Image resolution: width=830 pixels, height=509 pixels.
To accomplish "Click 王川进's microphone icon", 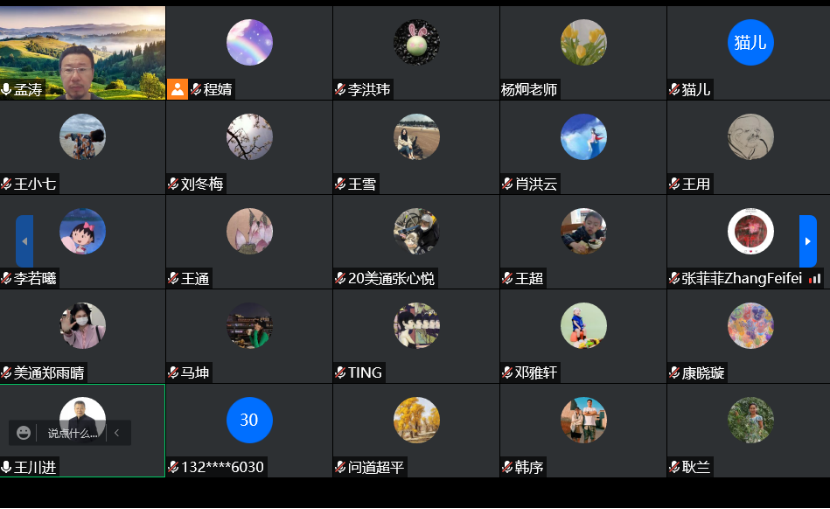I will [6, 467].
